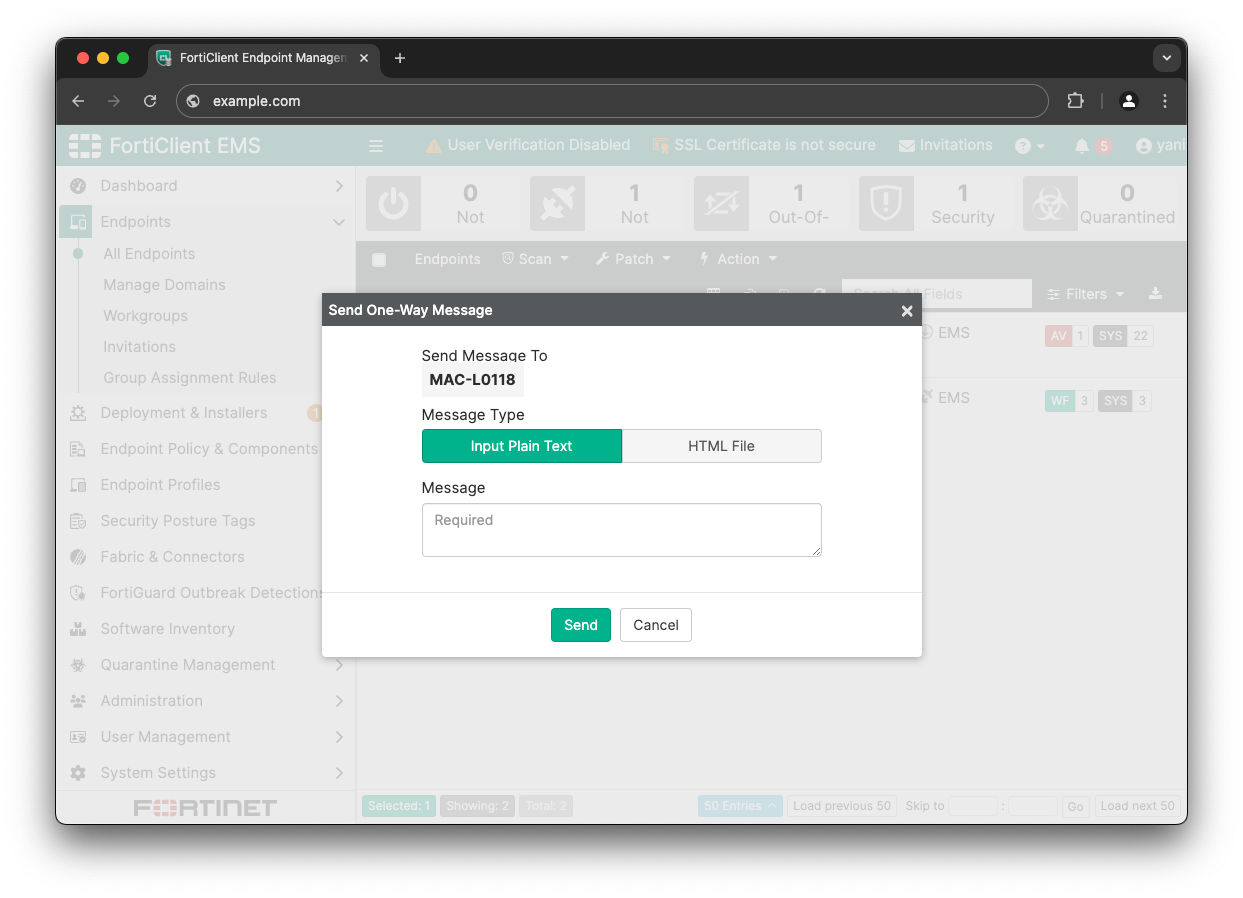The image size is (1243, 898).
Task: Open notifications bell icon
Action: tap(1082, 146)
